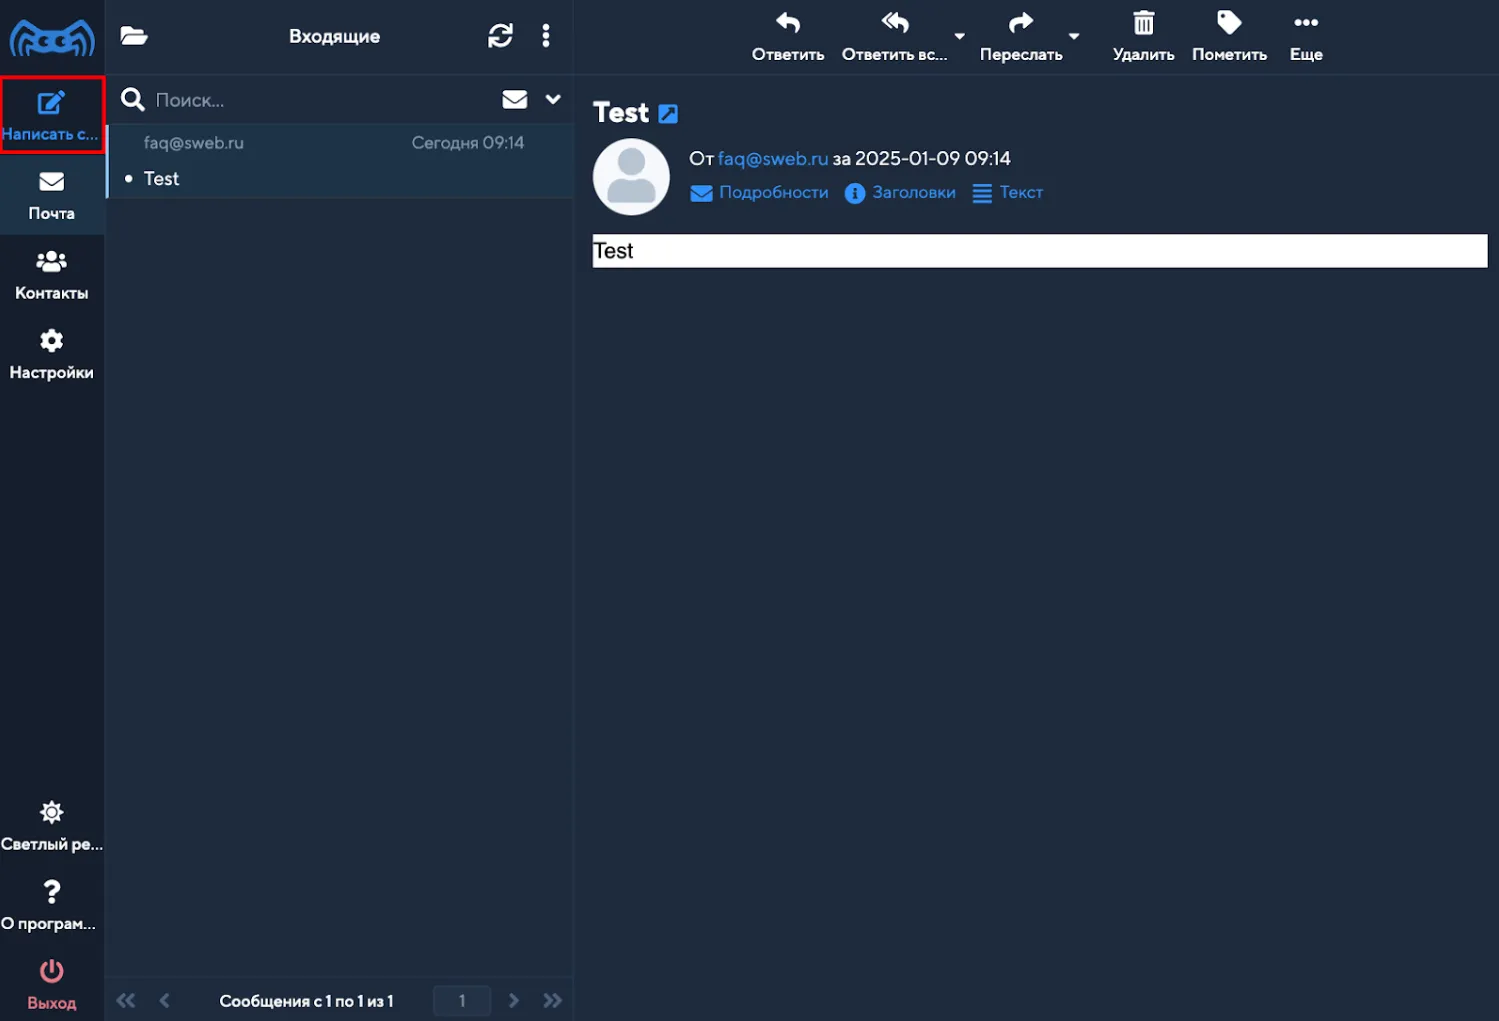
Task: Open Контакты in the sidebar
Action: click(x=52, y=274)
